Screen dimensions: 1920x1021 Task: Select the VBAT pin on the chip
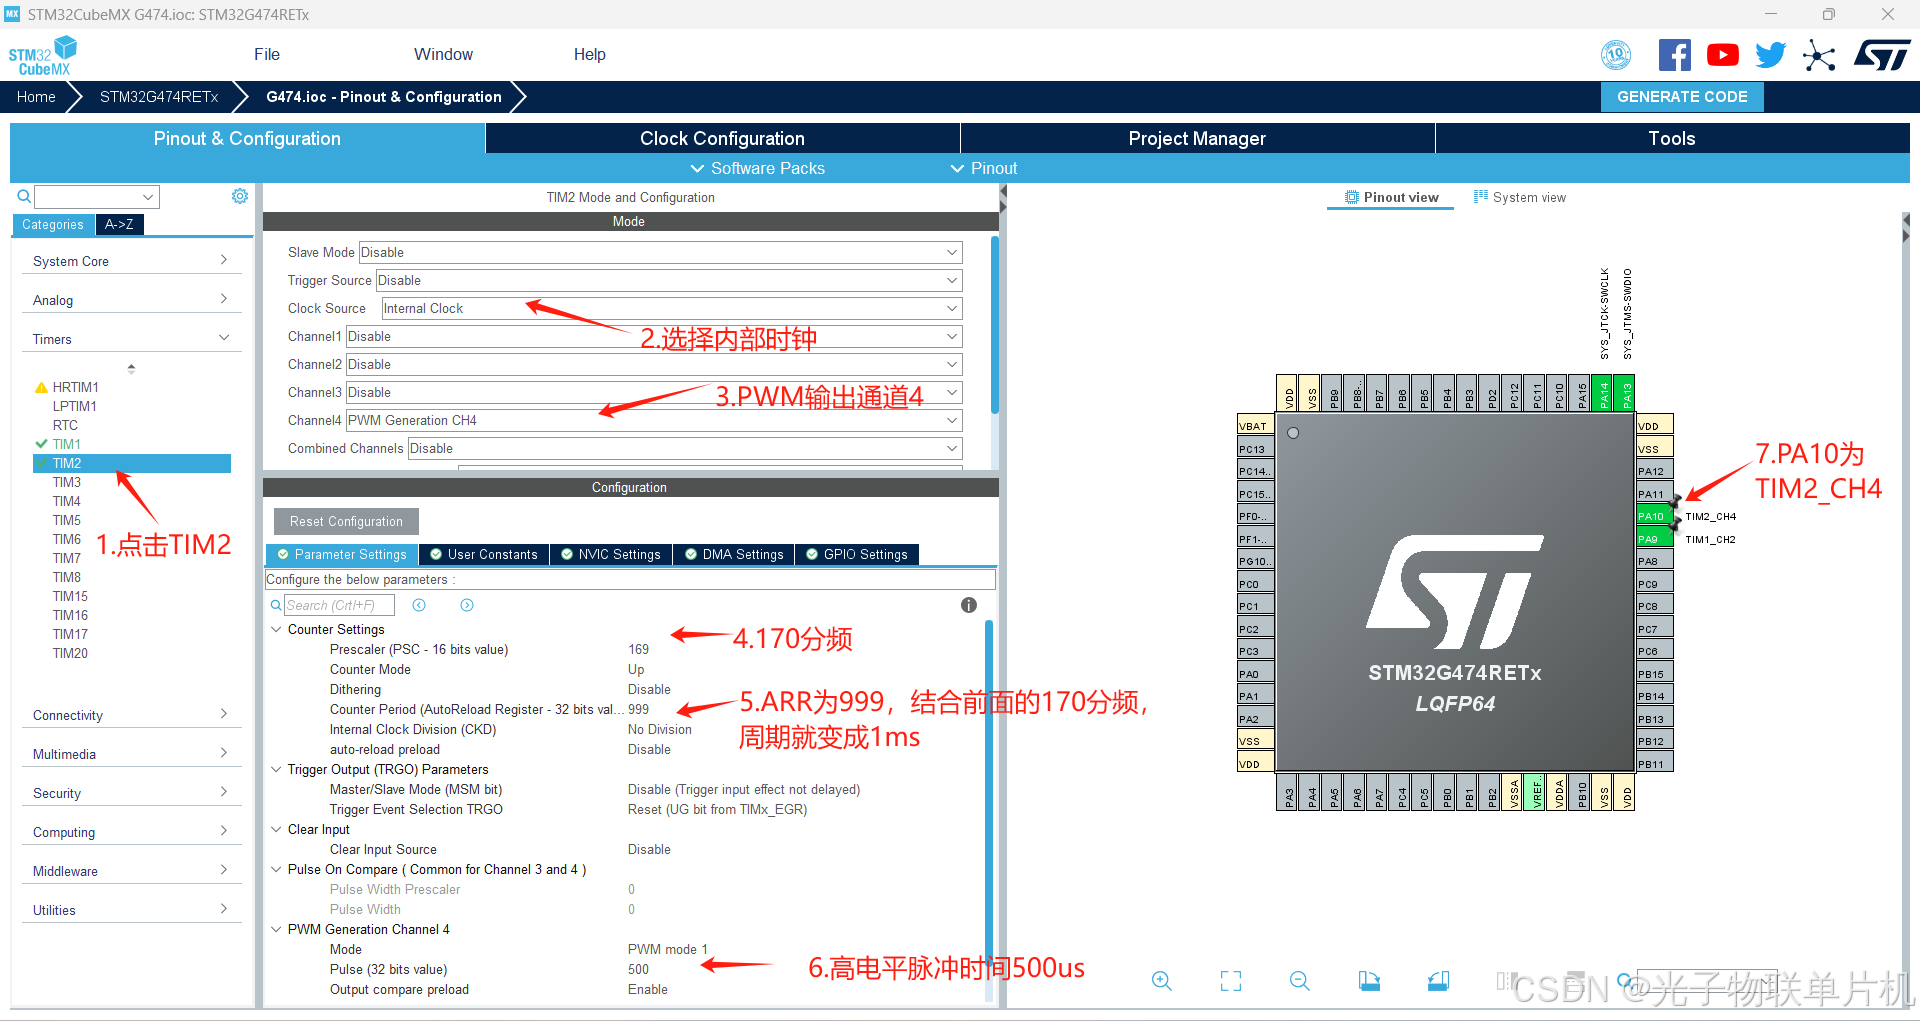tap(1256, 426)
